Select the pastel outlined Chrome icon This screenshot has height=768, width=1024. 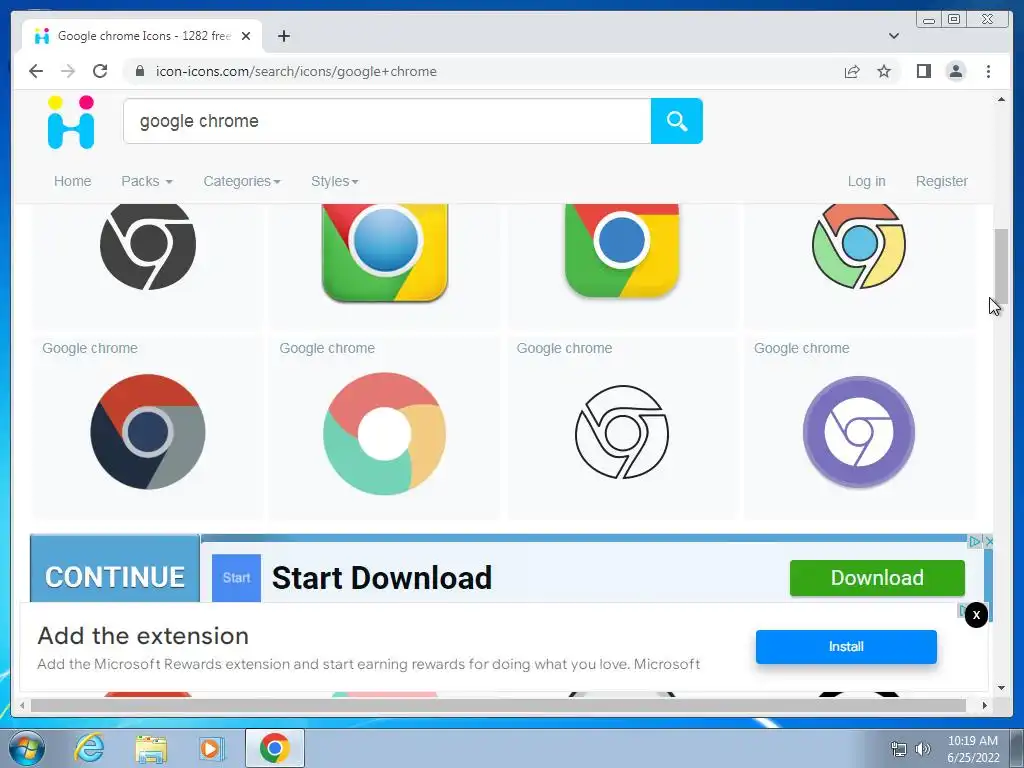(x=859, y=246)
